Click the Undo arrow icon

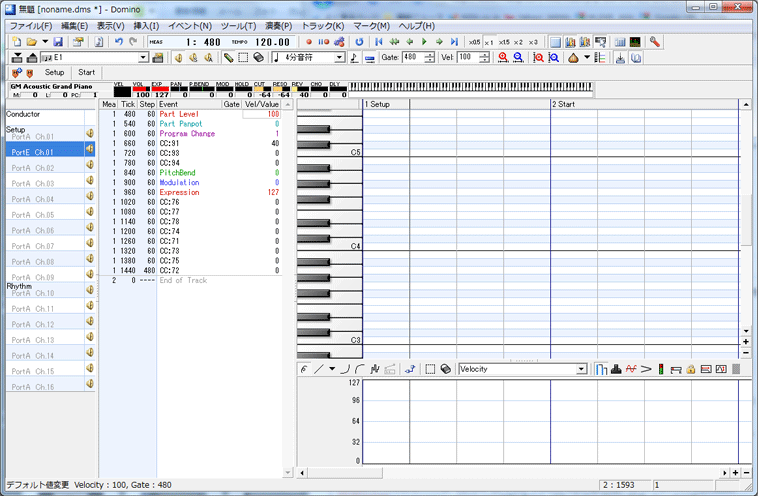pos(119,42)
